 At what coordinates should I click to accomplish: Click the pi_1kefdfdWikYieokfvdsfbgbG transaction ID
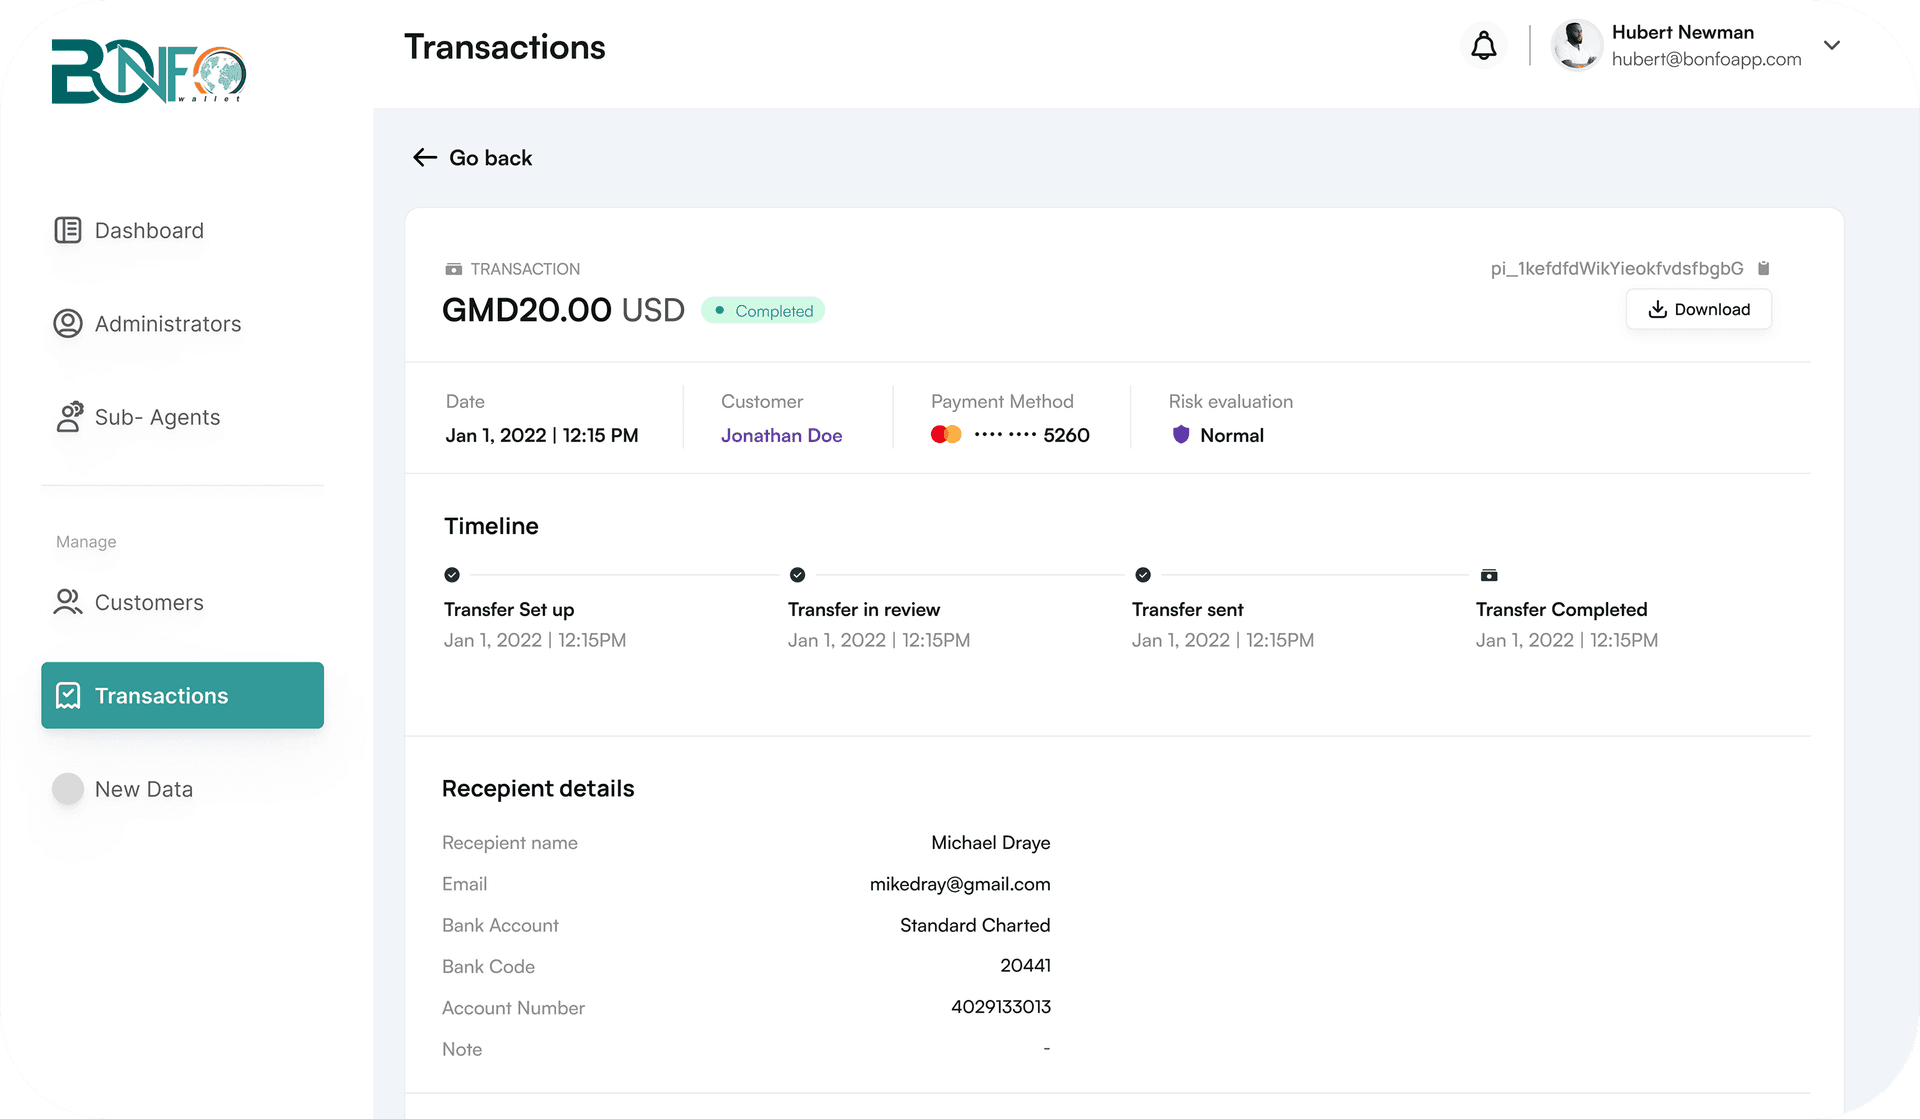point(1617,269)
